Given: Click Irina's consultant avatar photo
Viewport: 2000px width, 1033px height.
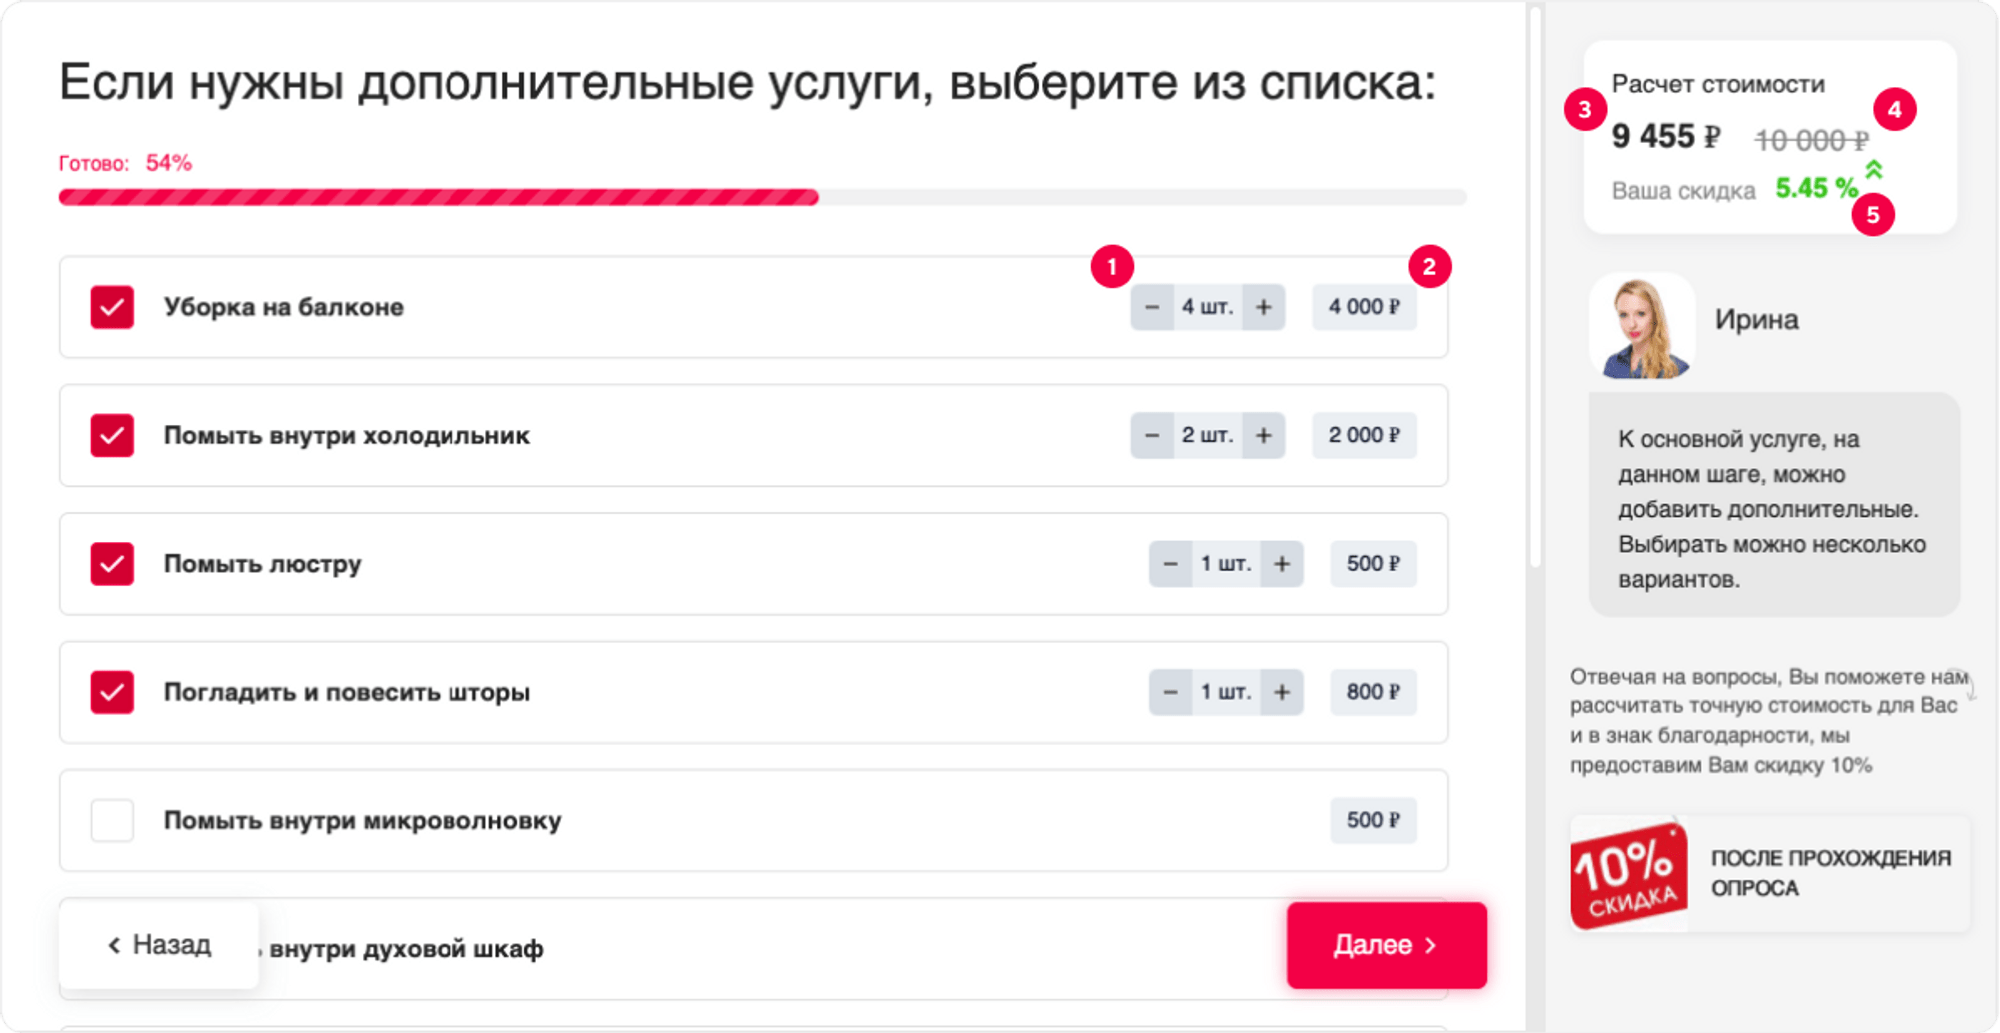Looking at the screenshot, I should point(1642,327).
